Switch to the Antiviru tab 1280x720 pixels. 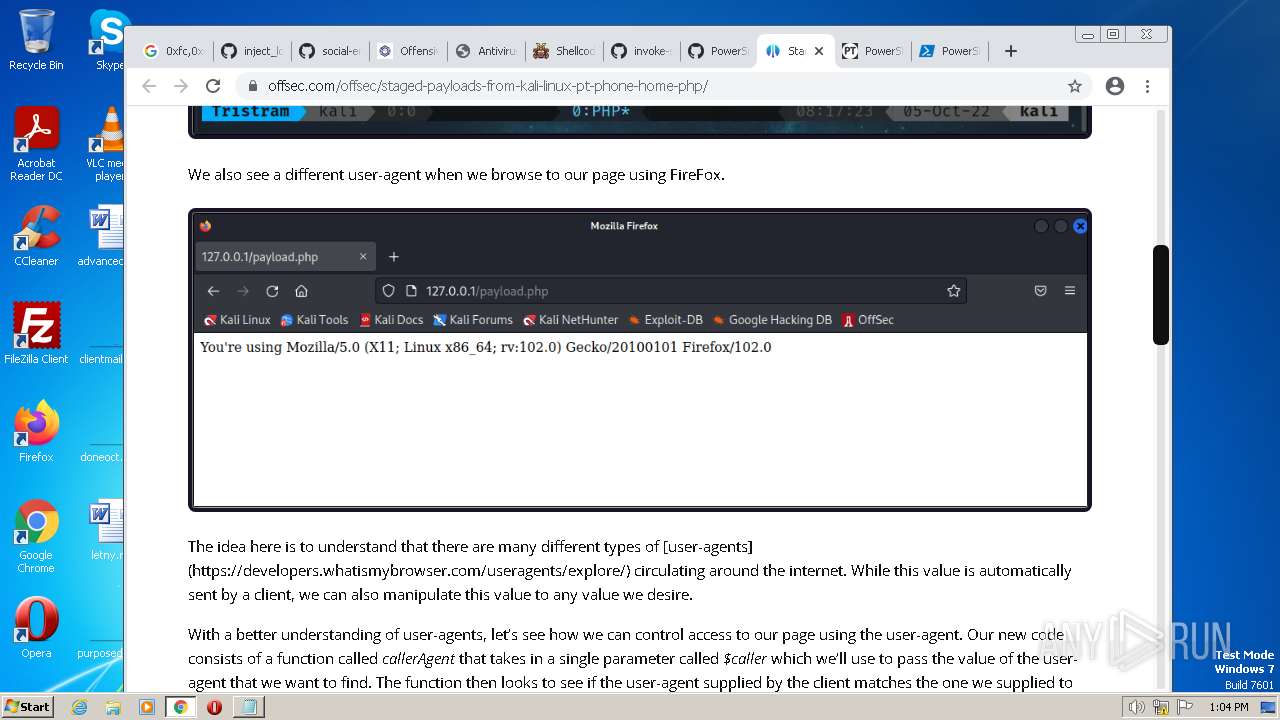pos(484,51)
